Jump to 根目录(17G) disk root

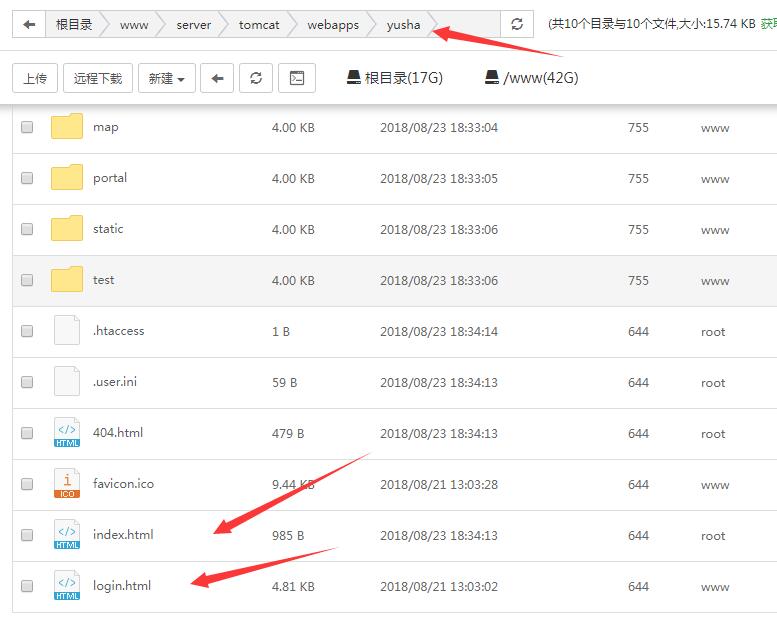395,78
